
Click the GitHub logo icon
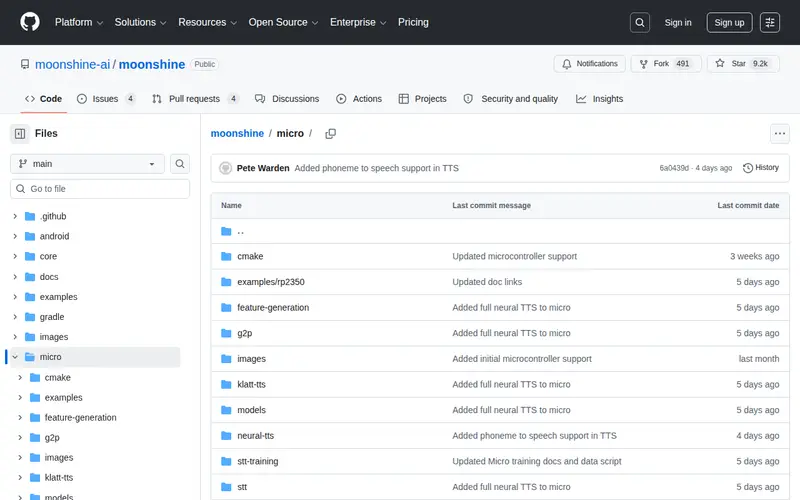coord(30,22)
